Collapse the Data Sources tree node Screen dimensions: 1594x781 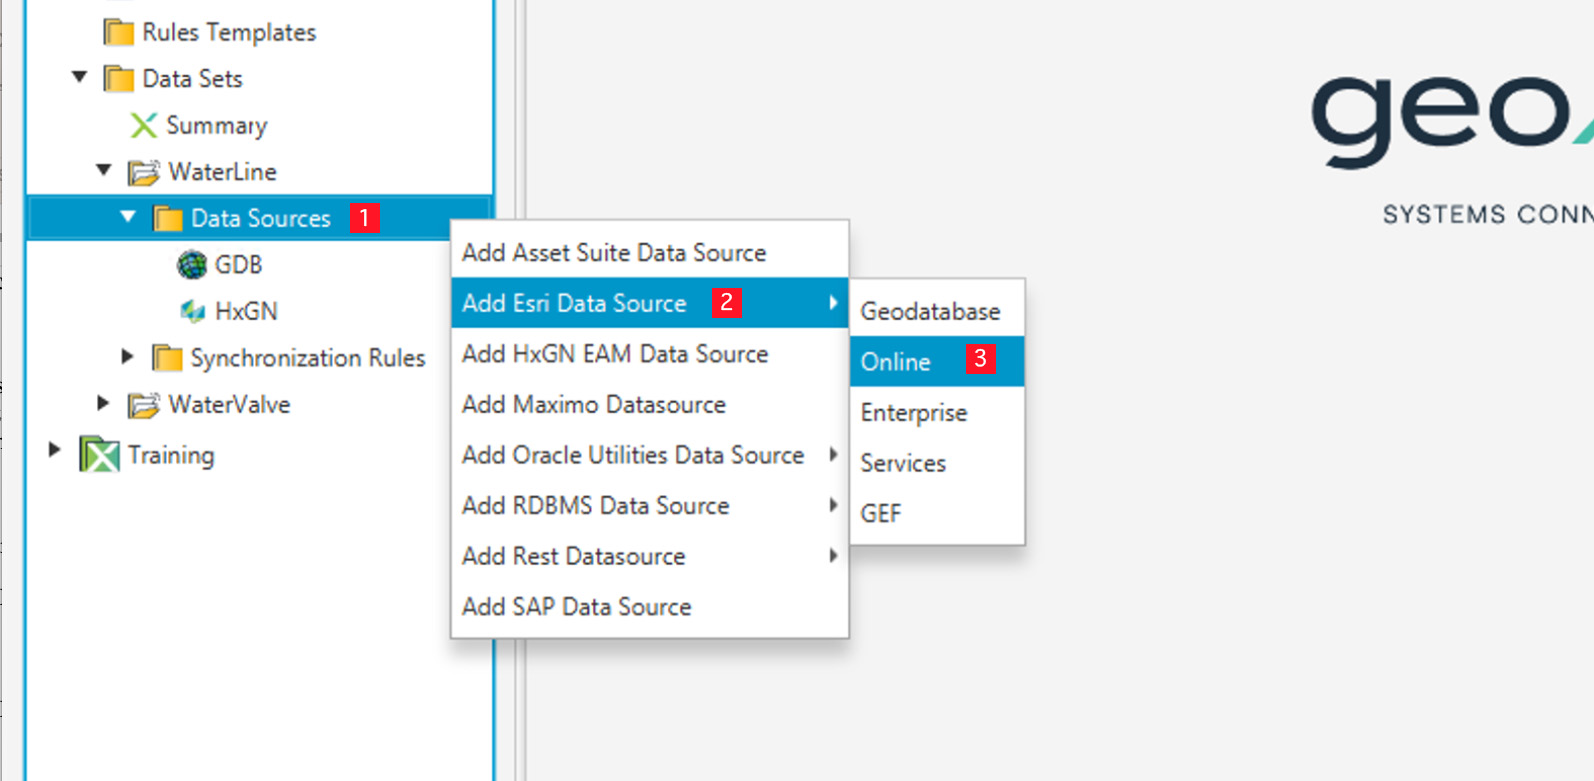click(128, 216)
